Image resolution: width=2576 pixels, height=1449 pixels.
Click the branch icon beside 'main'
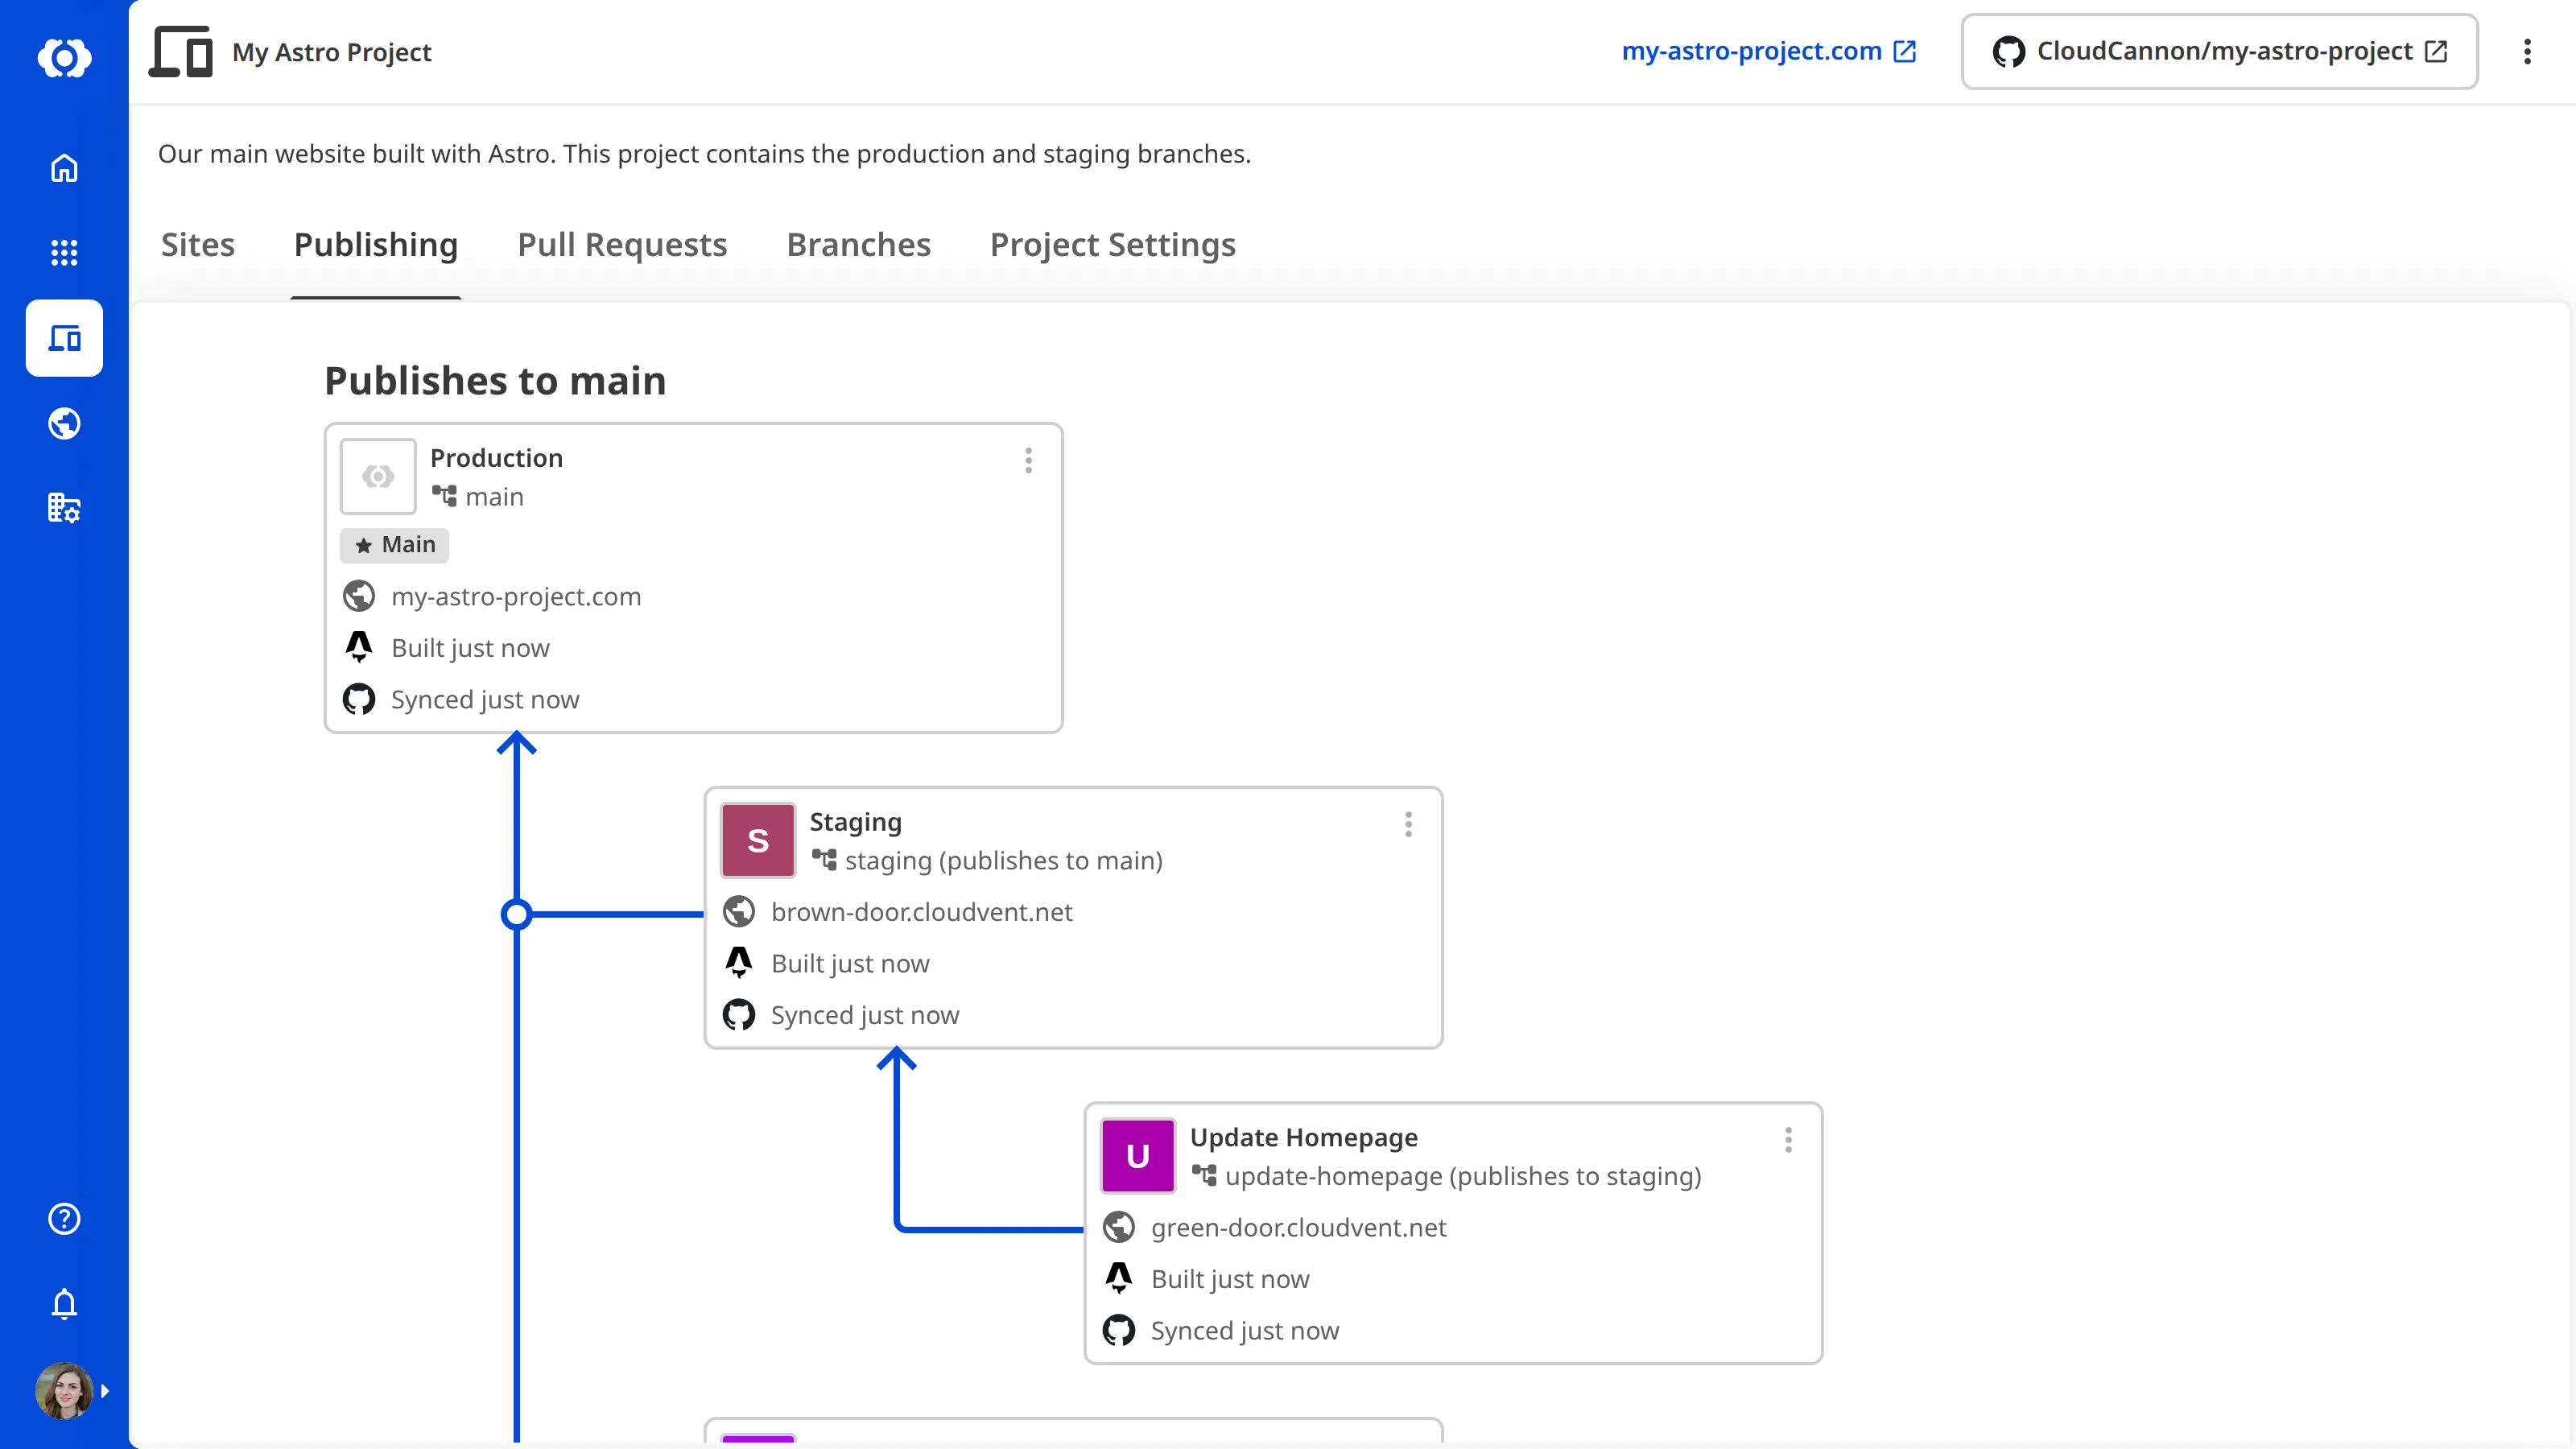pyautogui.click(x=444, y=495)
